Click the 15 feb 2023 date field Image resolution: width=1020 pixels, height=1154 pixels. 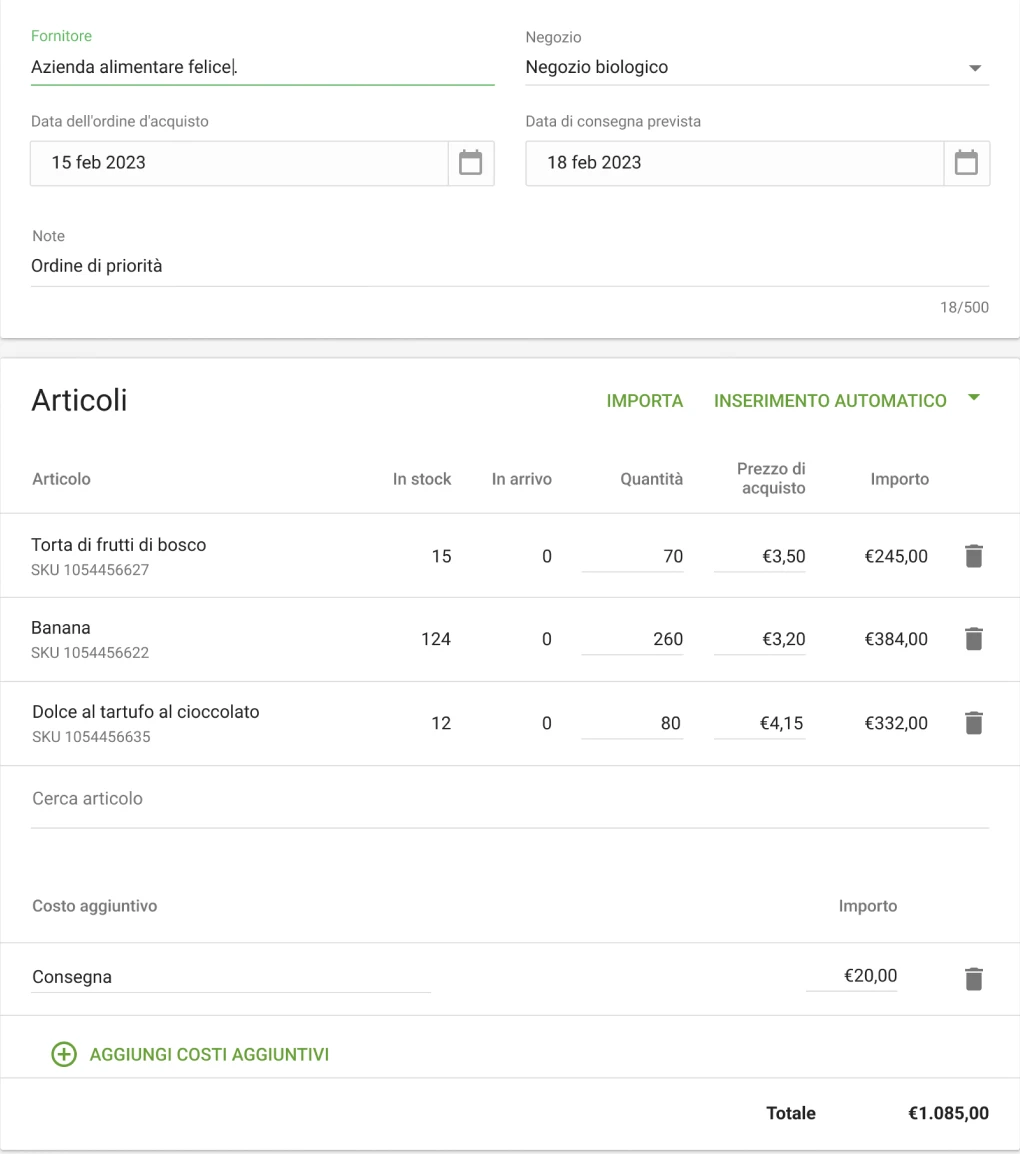[x=238, y=163]
